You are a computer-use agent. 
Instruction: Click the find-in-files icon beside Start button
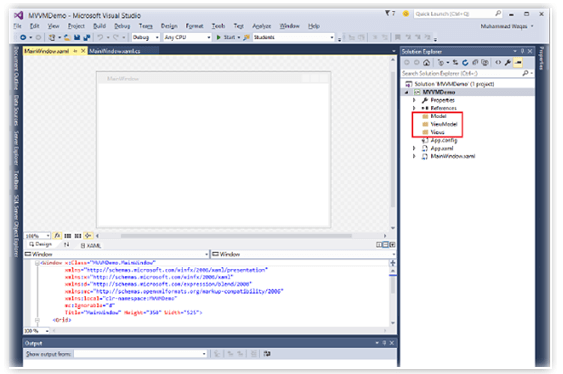(247, 37)
